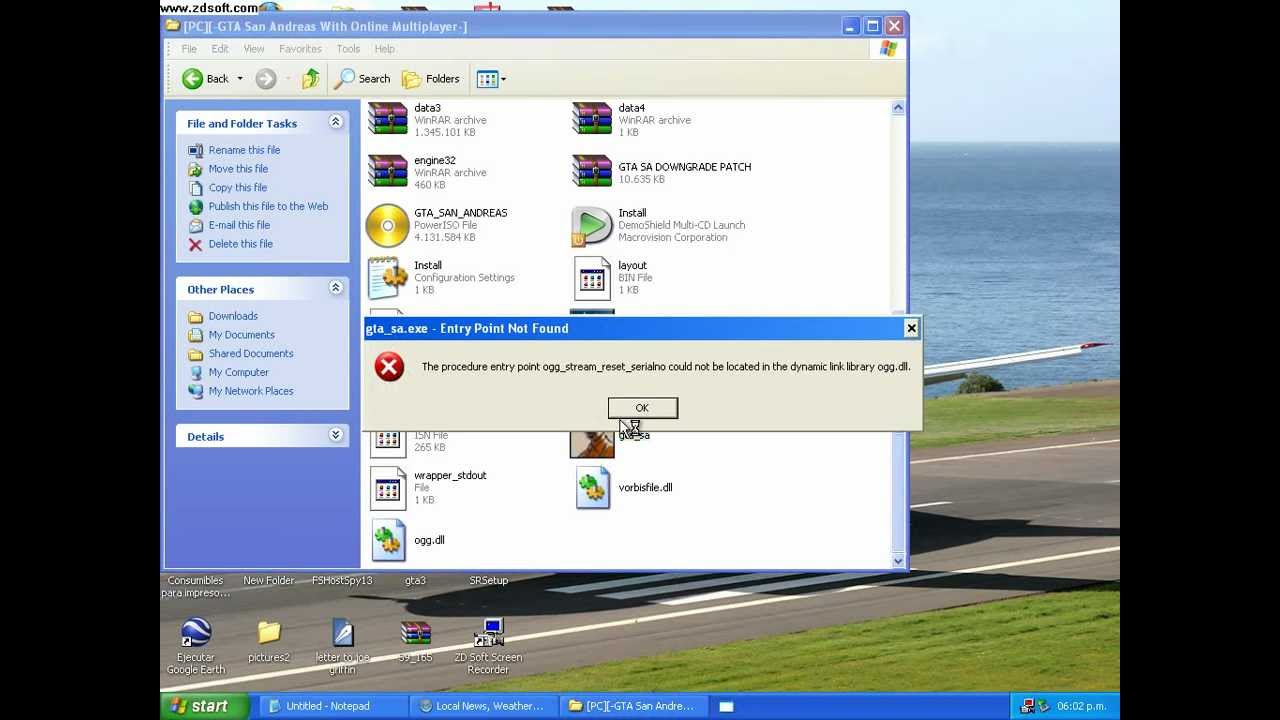
Task: Click OK in the error dialog
Action: [x=642, y=408]
